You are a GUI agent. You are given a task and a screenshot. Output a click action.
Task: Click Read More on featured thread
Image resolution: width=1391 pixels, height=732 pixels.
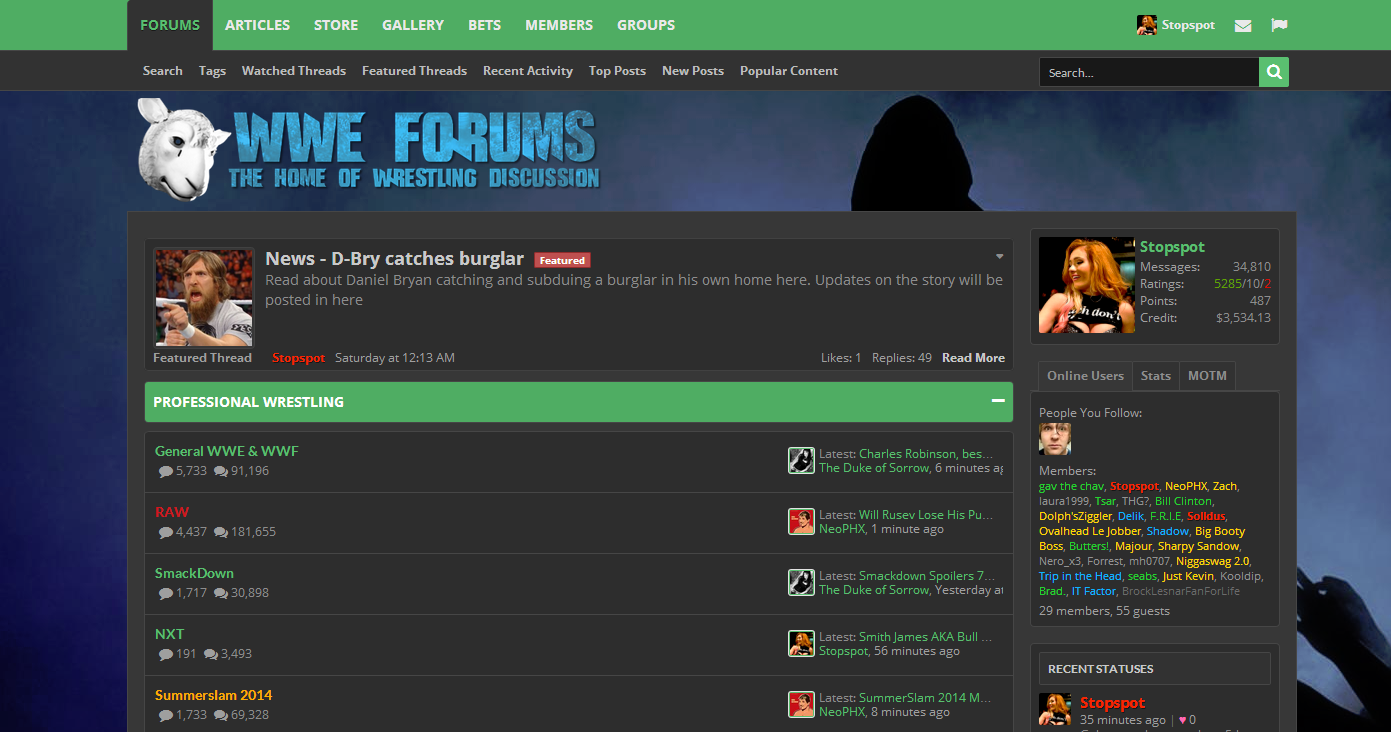pos(973,358)
